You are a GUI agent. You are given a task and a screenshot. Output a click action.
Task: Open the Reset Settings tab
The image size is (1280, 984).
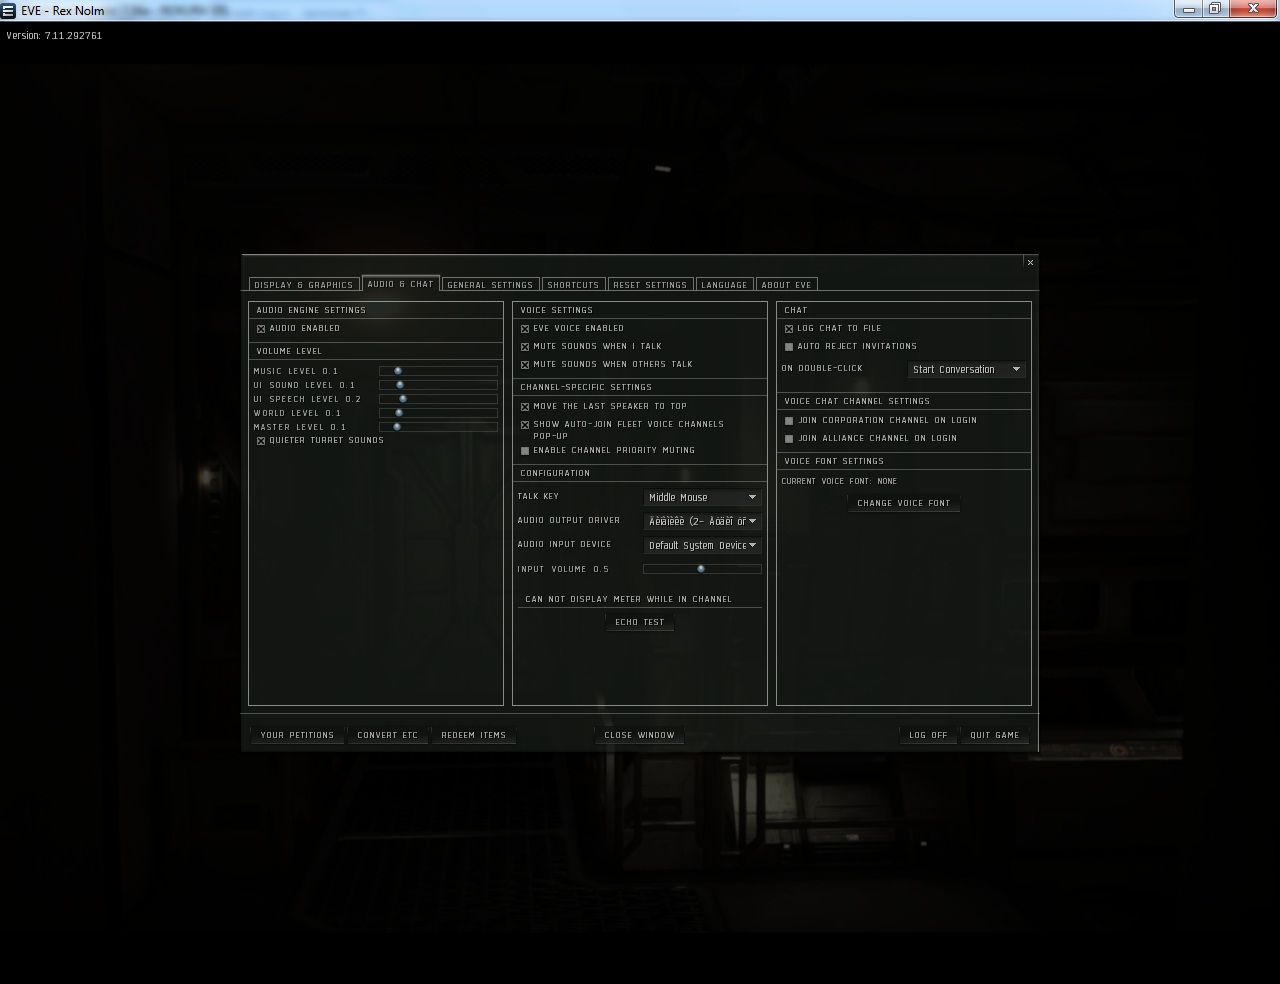coord(650,285)
